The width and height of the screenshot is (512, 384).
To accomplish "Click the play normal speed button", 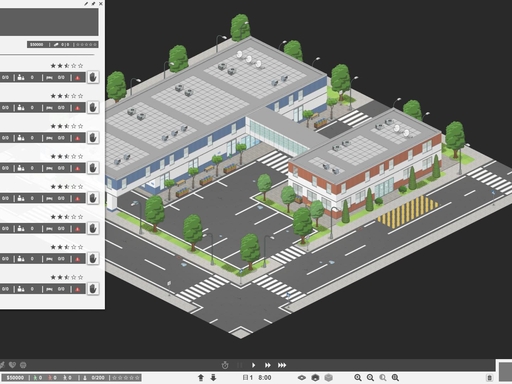I will click(253, 365).
